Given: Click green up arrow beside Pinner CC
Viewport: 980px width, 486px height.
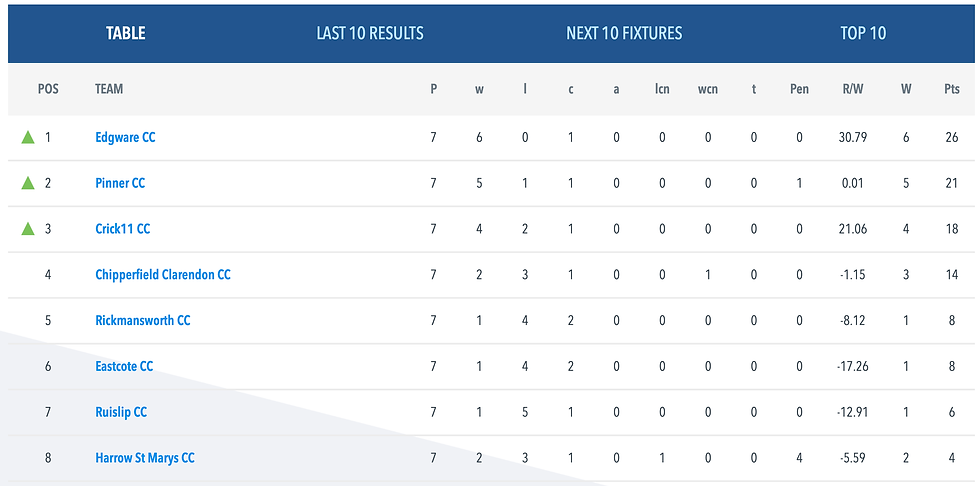Looking at the screenshot, I should pyautogui.click(x=28, y=183).
